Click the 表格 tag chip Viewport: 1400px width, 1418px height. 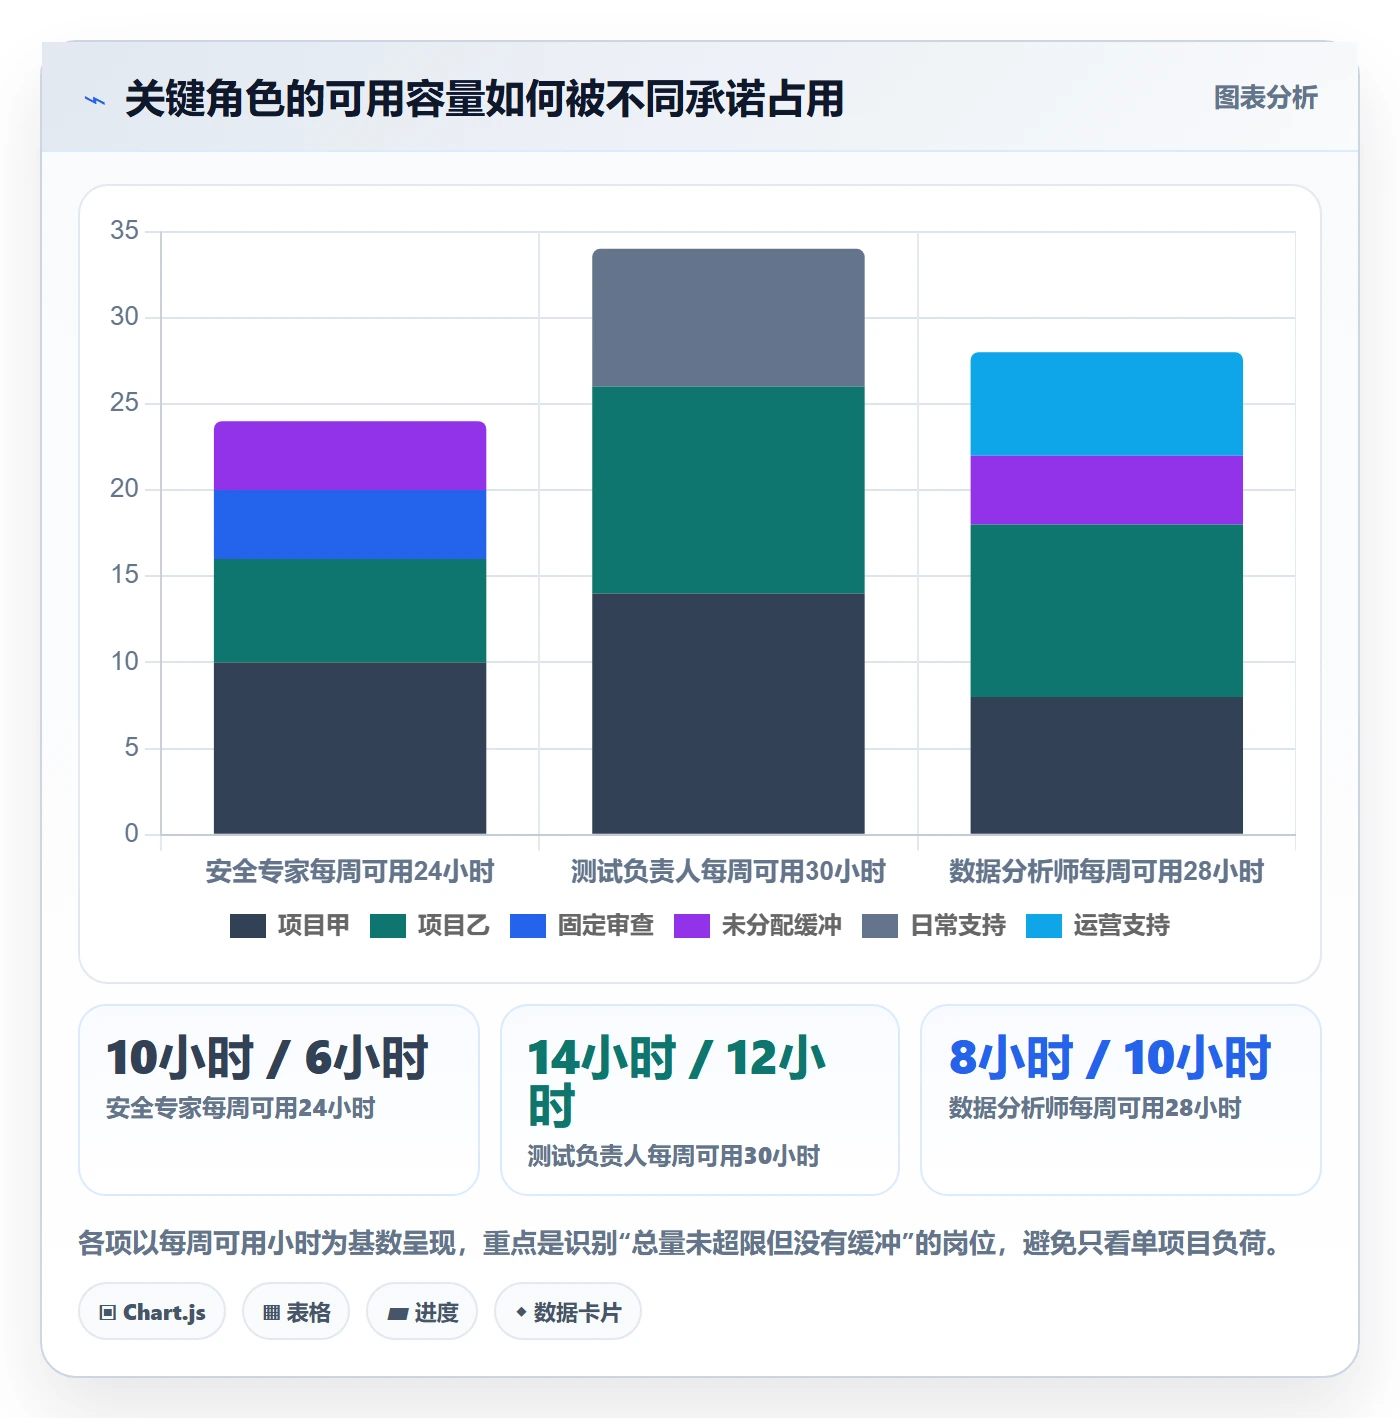[296, 1312]
